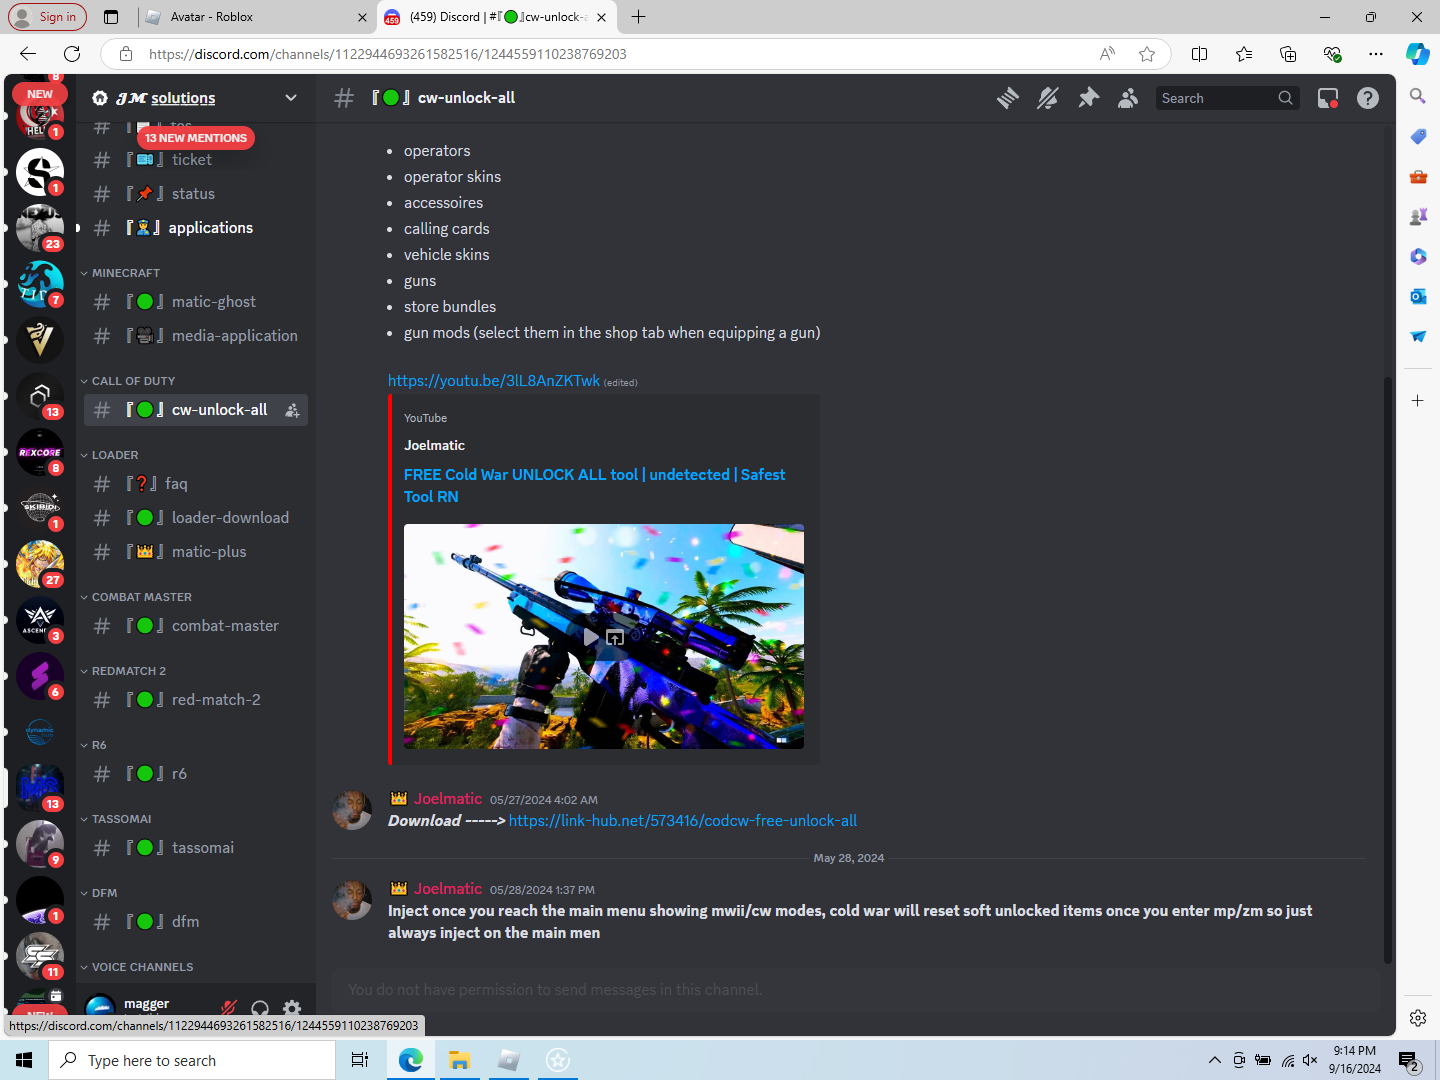Toggle channel notification mute bell
The image size is (1440, 1080).
(1048, 98)
